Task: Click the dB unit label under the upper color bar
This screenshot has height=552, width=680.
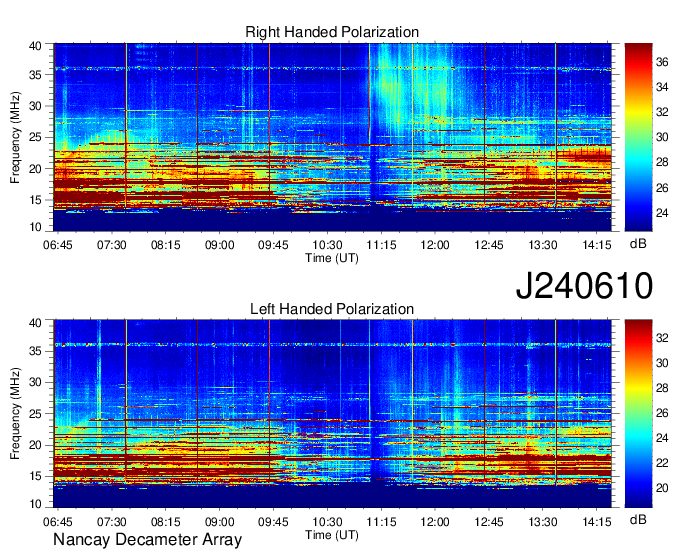Action: [638, 244]
